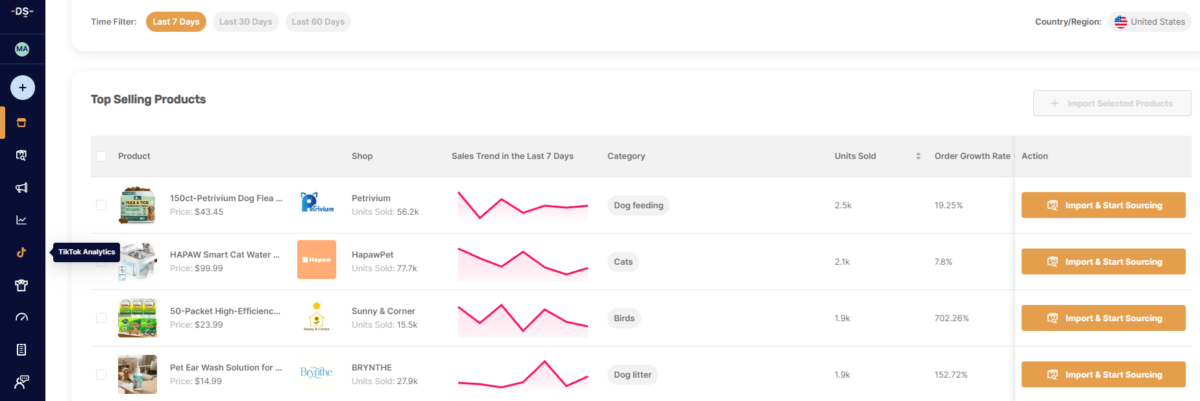Open the megaphone marketing icon in the sidebar

[x=22, y=188]
